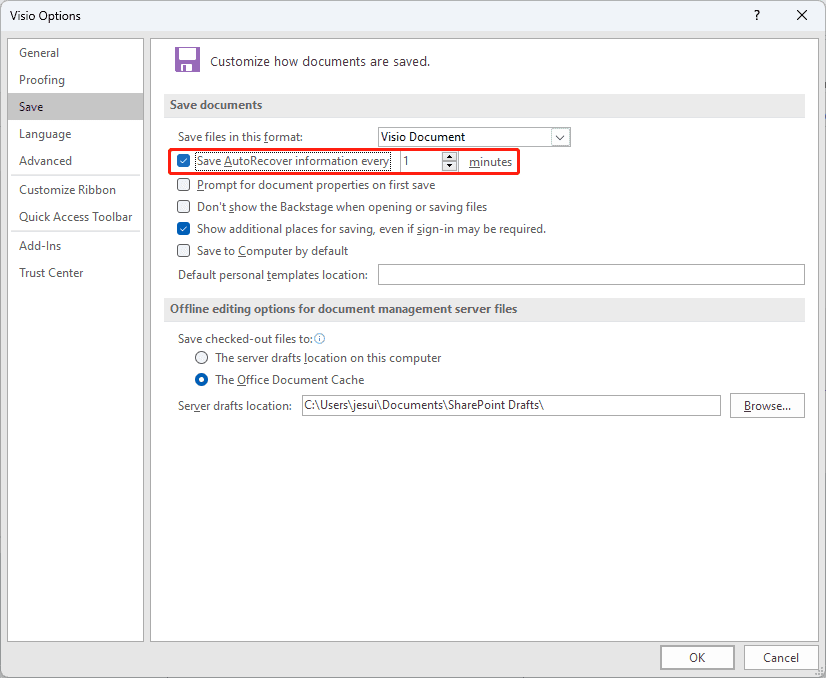
Task: Click the purple floppy disk save icon
Action: (x=187, y=60)
